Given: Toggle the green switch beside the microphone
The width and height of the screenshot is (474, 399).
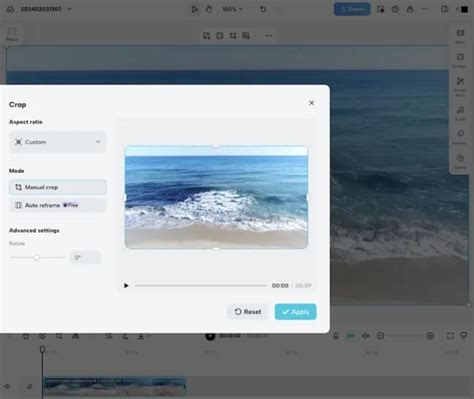Looking at the screenshot, I should pyautogui.click(x=351, y=336).
